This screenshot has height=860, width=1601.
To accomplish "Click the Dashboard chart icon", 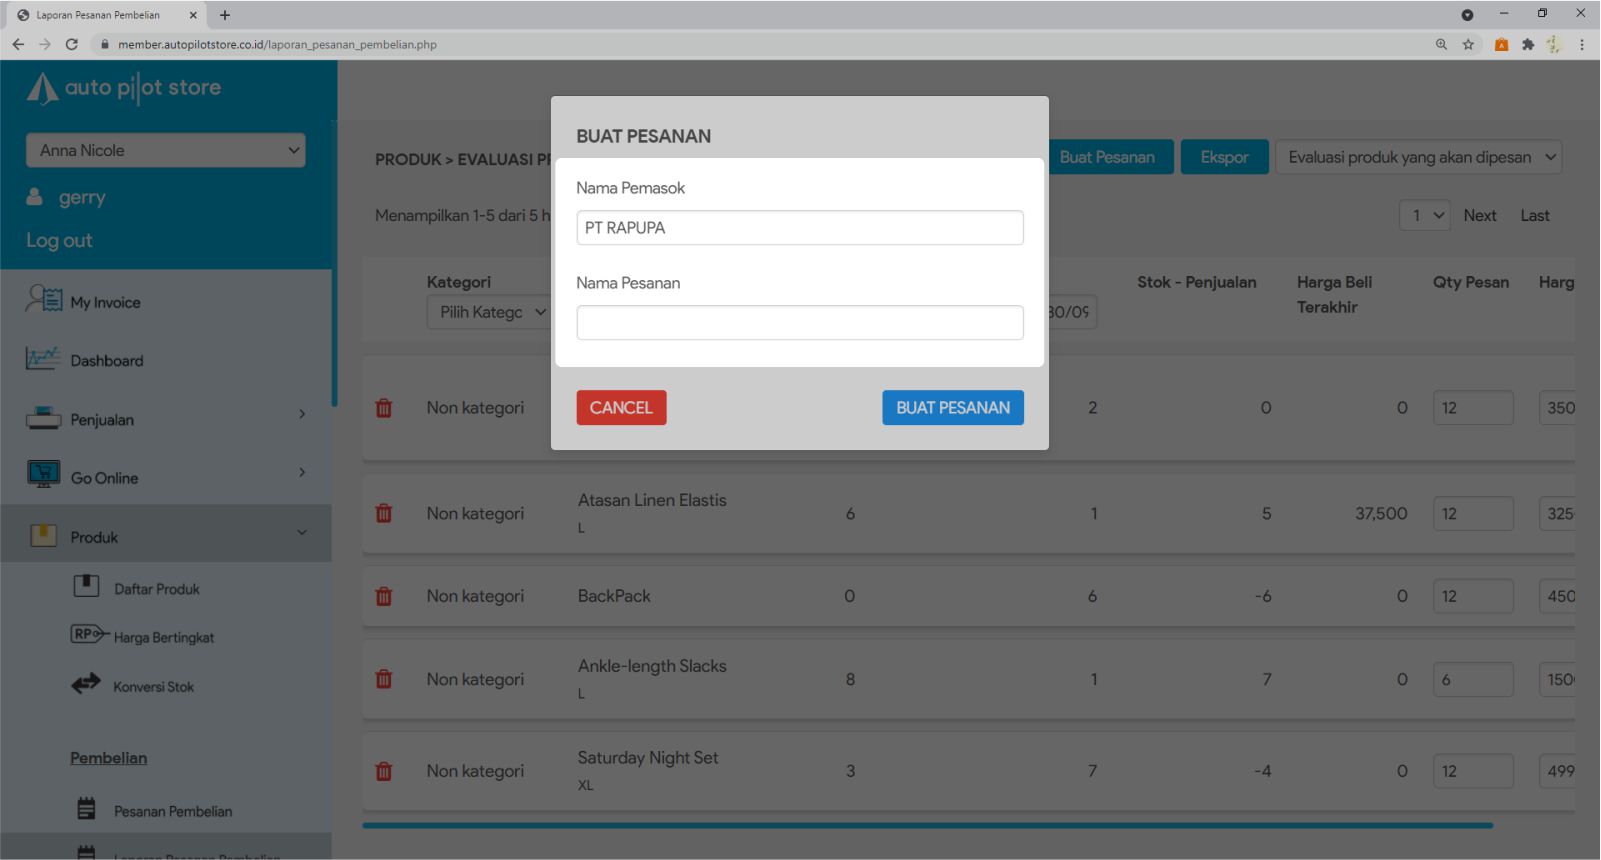I will [x=43, y=359].
